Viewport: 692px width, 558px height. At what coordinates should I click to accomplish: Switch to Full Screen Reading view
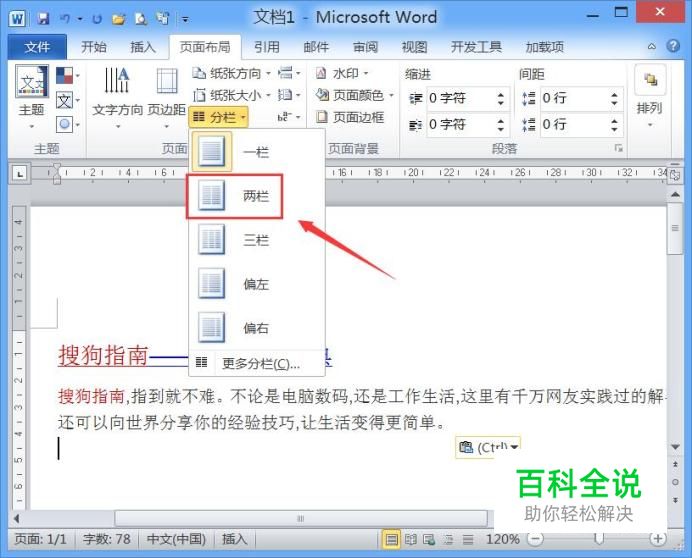(x=411, y=539)
